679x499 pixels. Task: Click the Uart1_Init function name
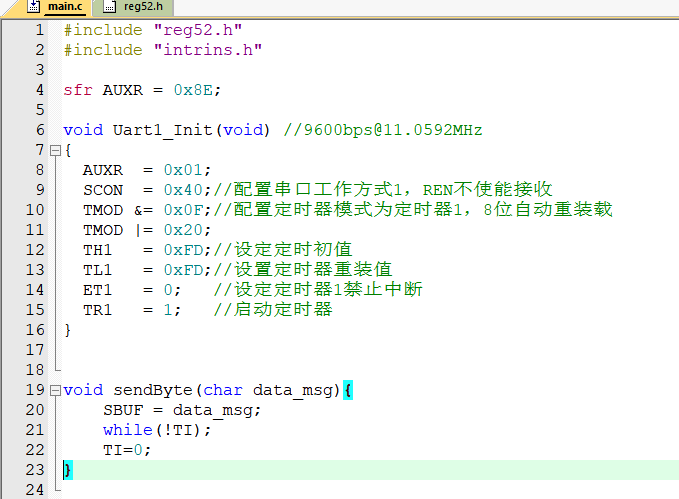click(x=163, y=130)
